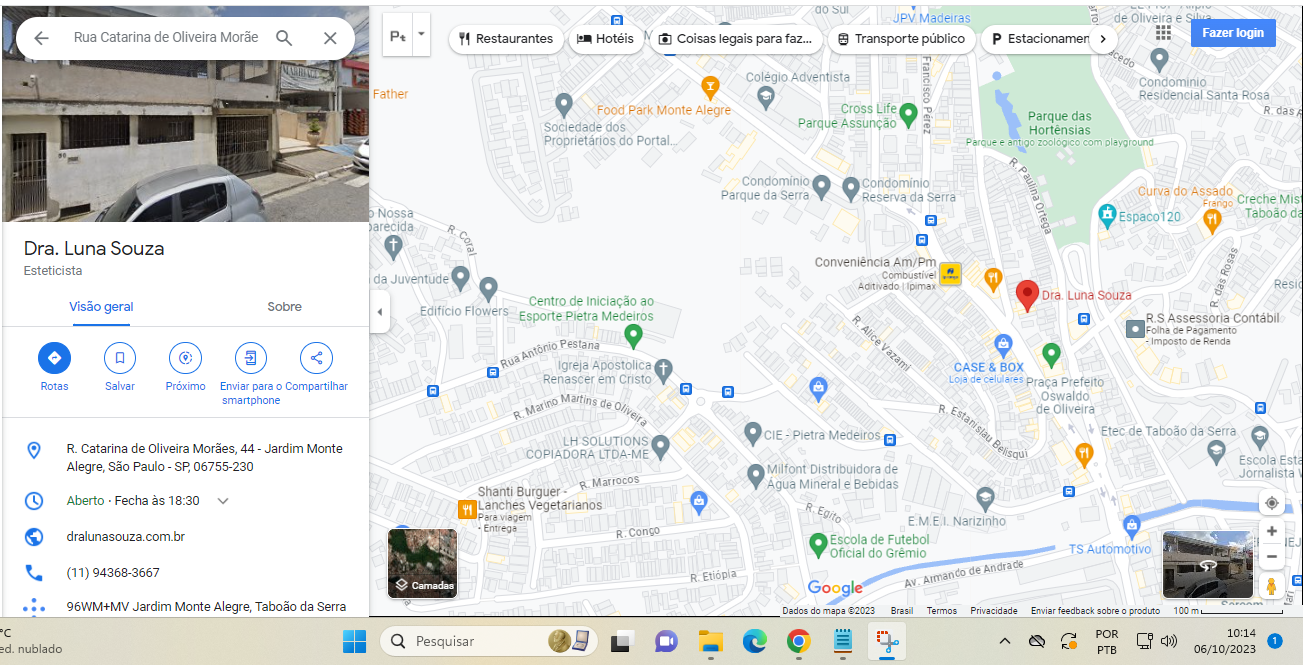Open the transit mode dropdown arrow

coord(421,34)
